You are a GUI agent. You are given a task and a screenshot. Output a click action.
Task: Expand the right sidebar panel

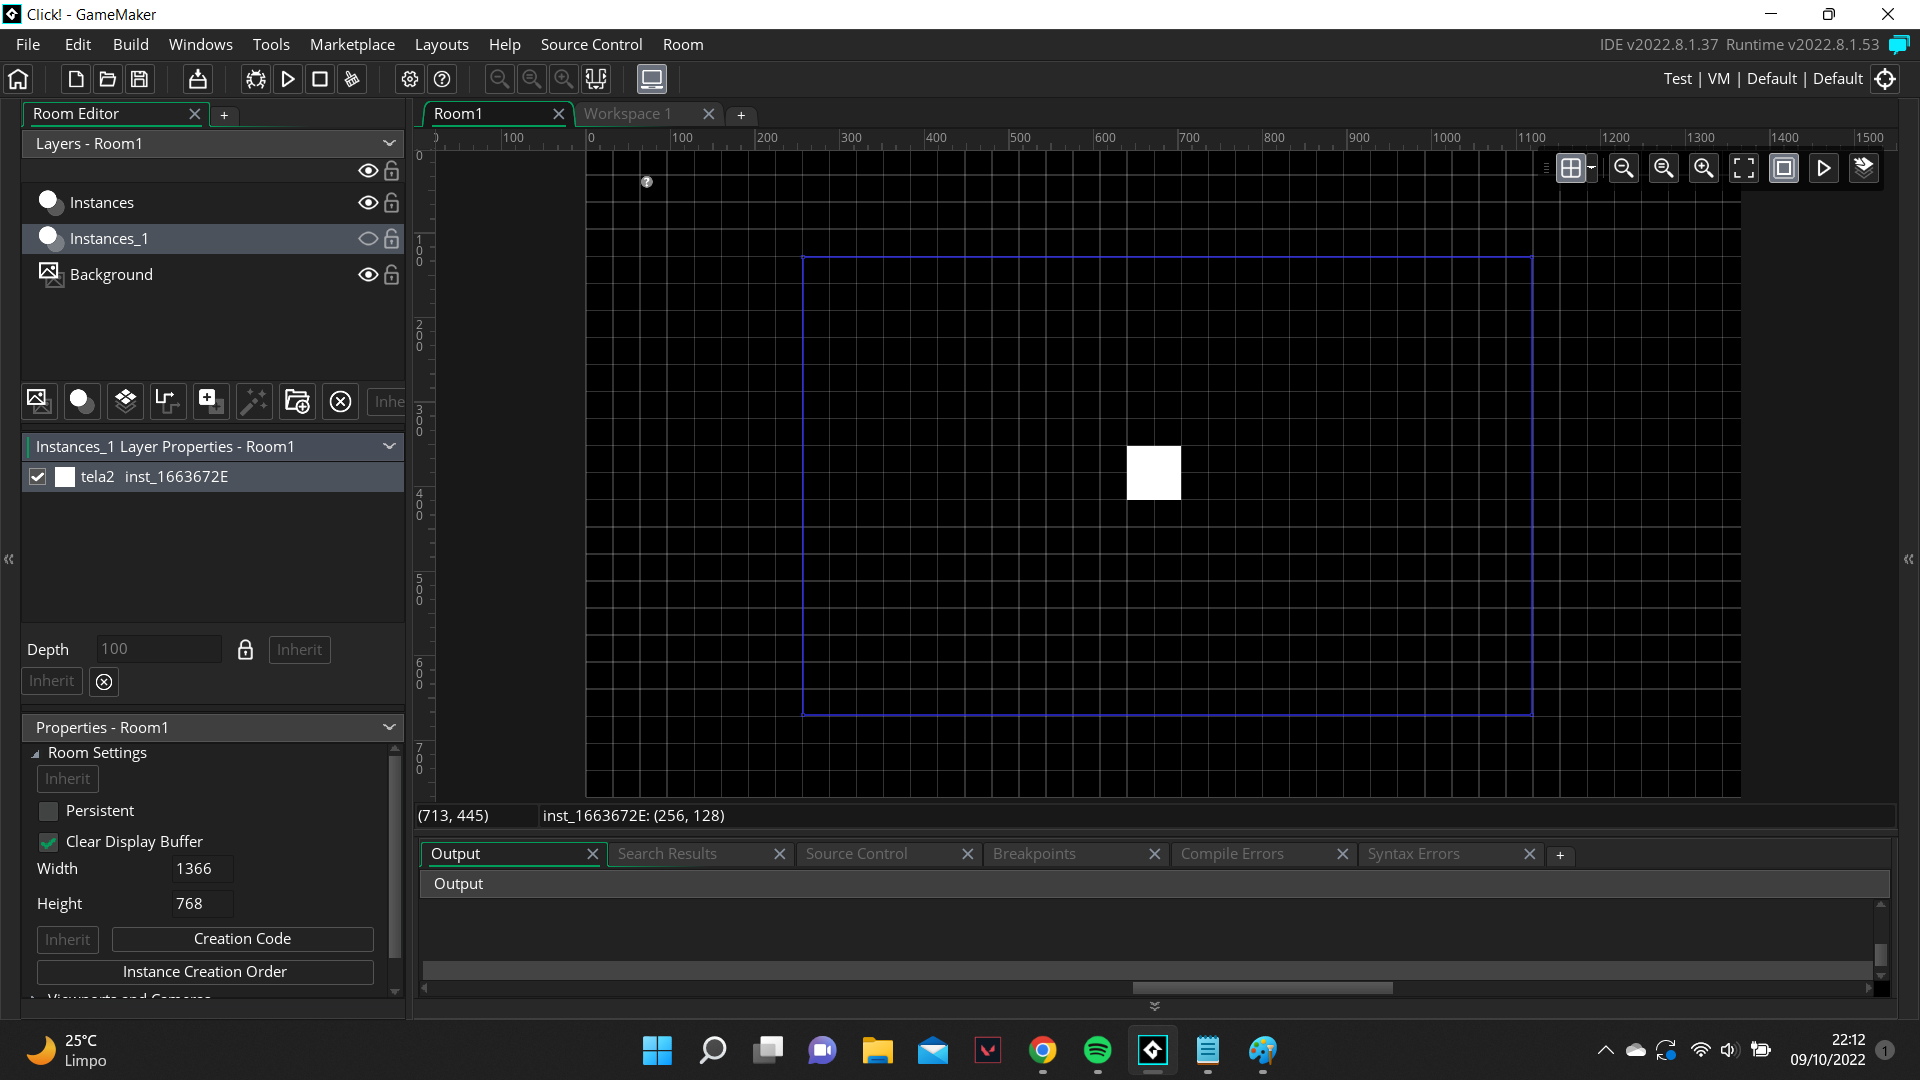click(1909, 559)
